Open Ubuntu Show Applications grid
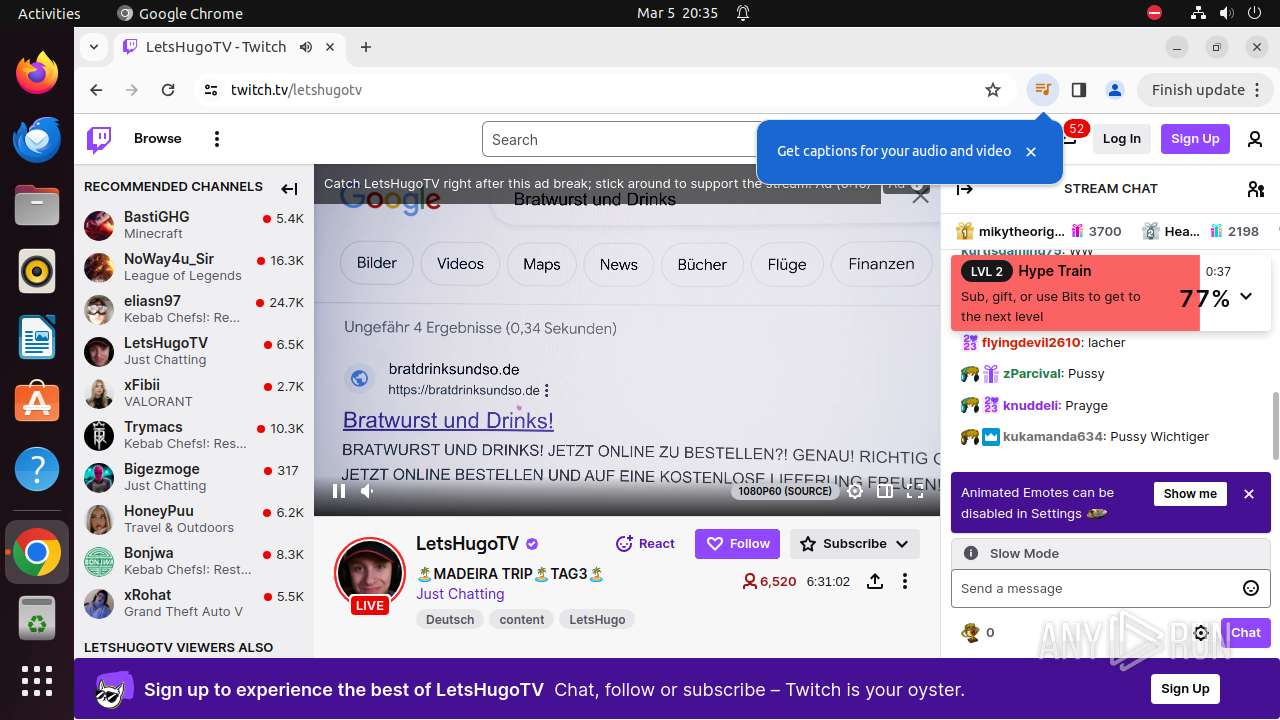The image size is (1280, 720). [37, 681]
